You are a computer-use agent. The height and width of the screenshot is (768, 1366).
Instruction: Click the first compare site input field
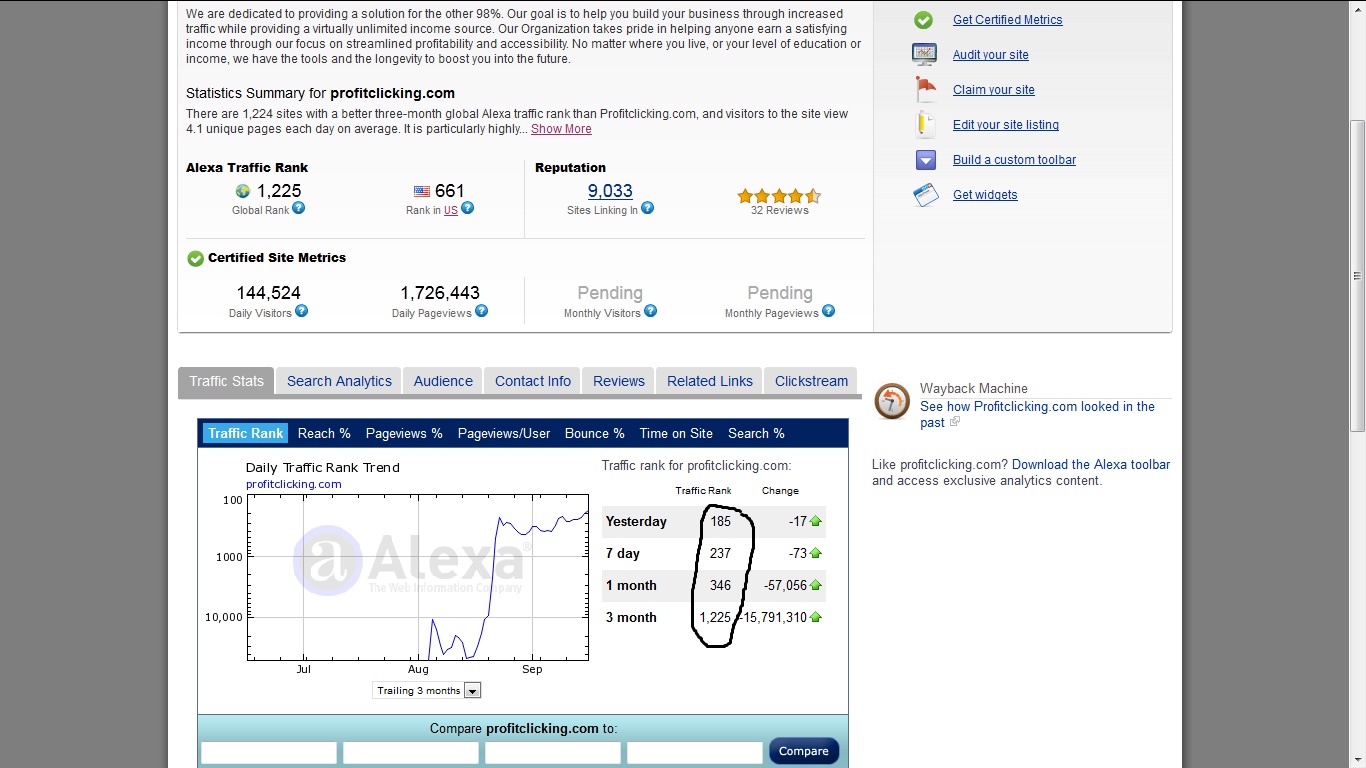pos(269,753)
